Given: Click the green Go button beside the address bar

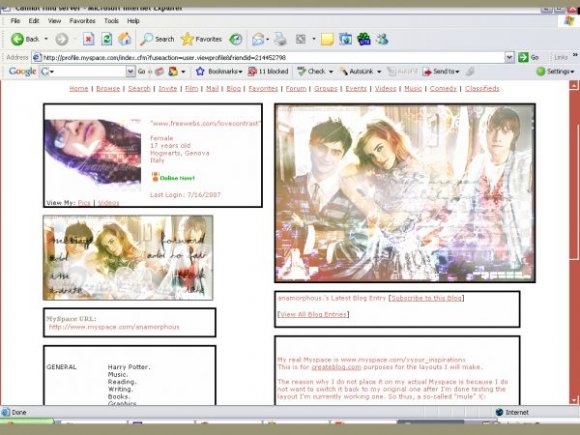Looking at the screenshot, I should (x=528, y=57).
